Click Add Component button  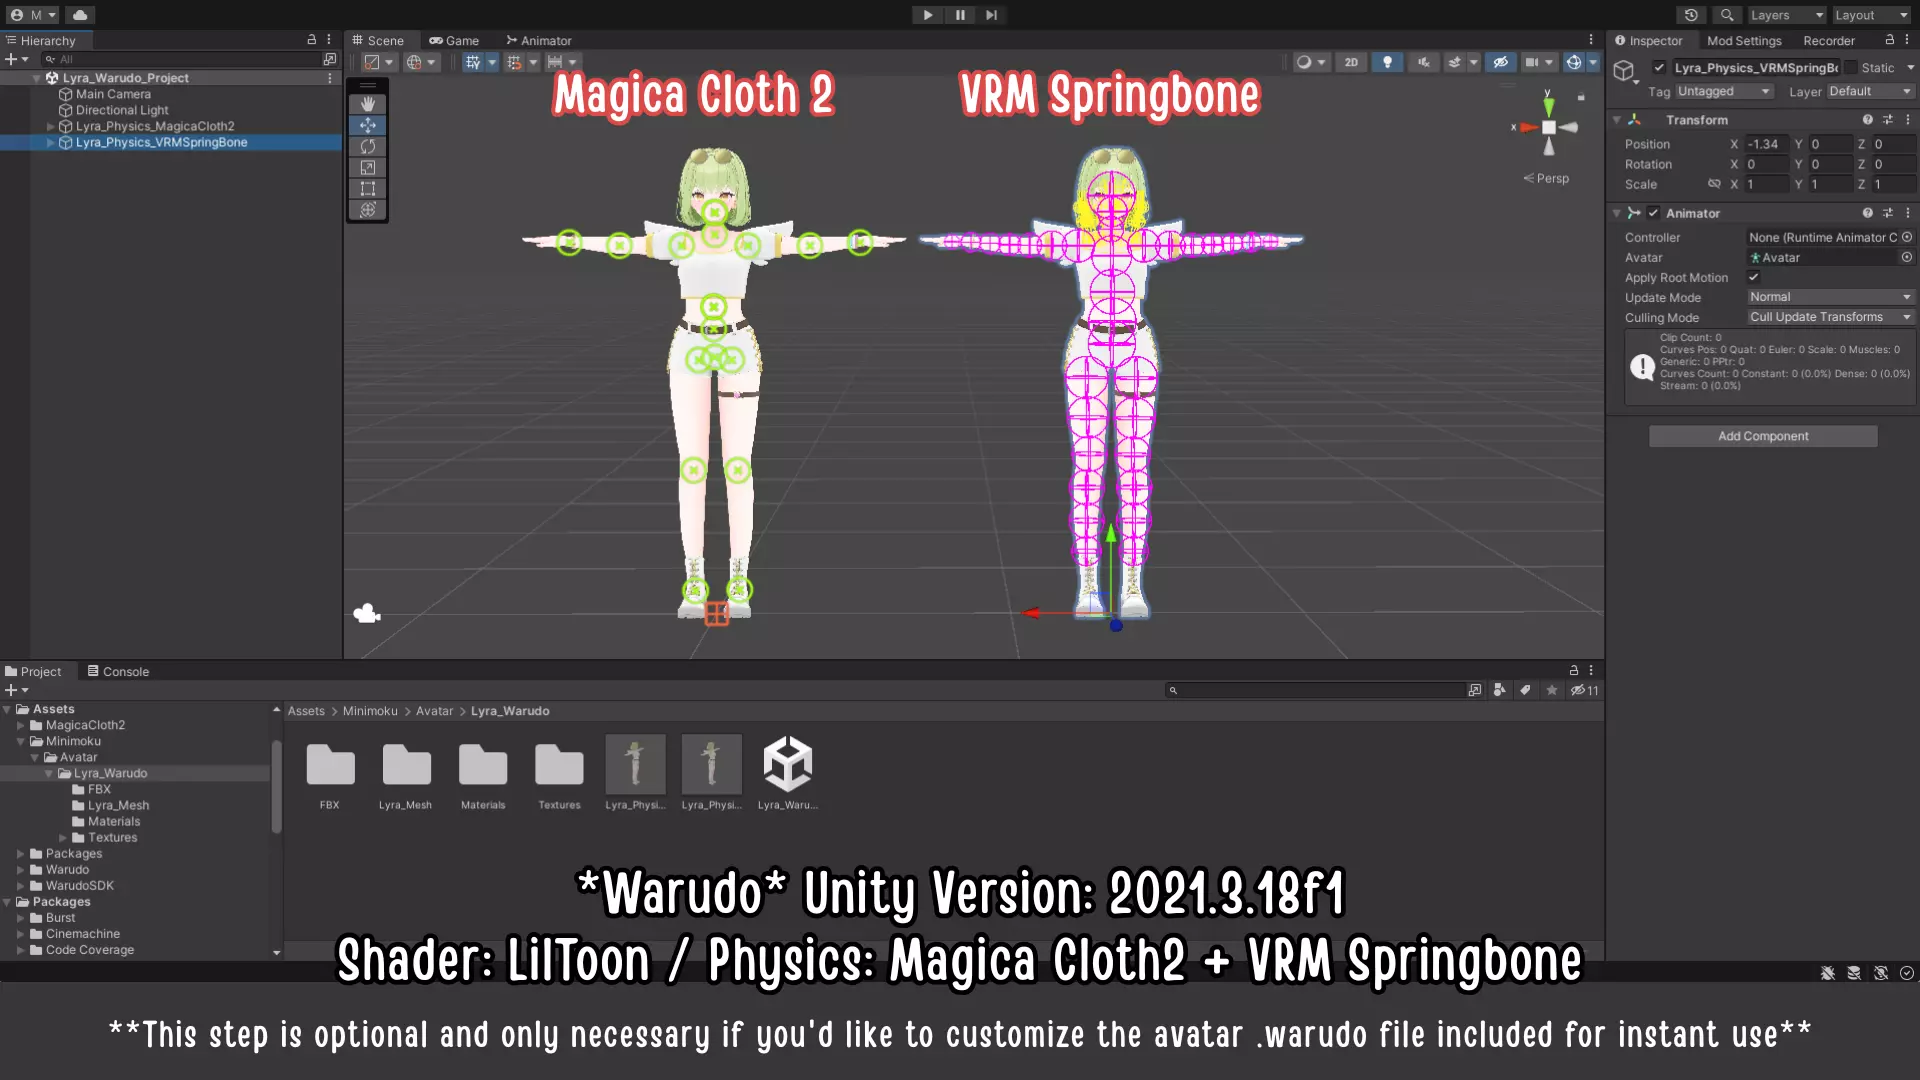[1763, 436]
